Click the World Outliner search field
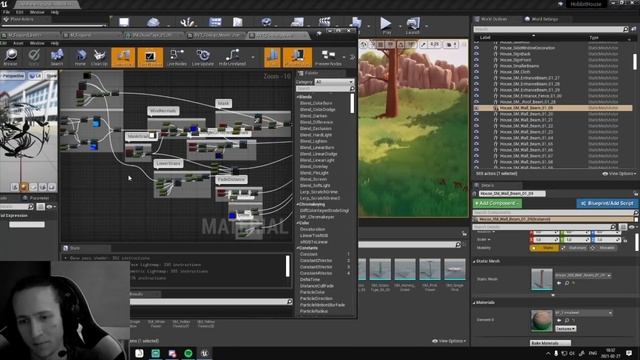The height and width of the screenshot is (360, 640). click(551, 29)
